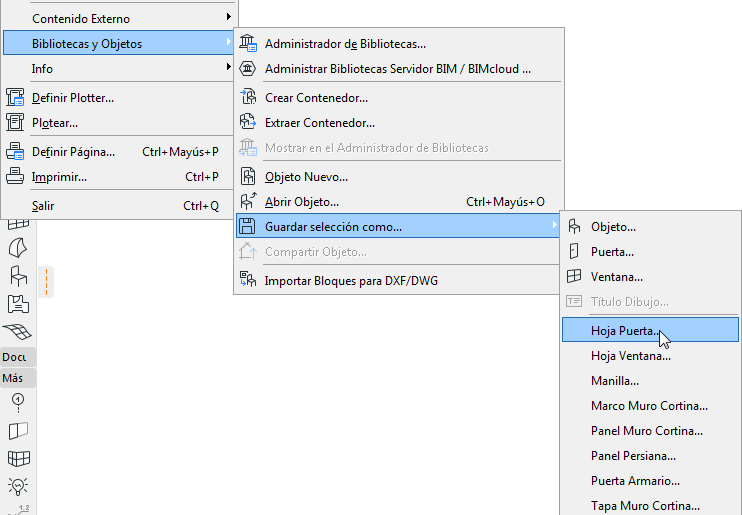Open Administrar Bibliotecas Servidor BIM / BIMcloud

tap(398, 69)
